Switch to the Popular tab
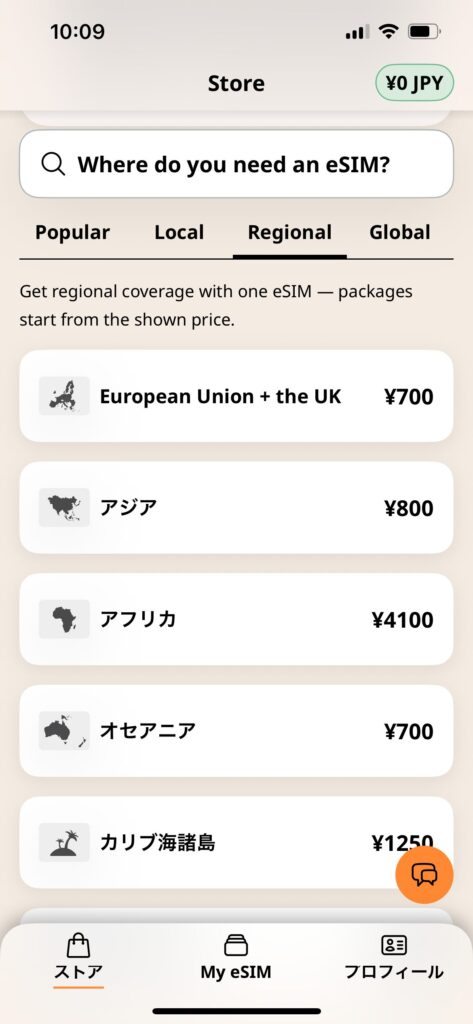Image resolution: width=473 pixels, height=1024 pixels. [73, 232]
